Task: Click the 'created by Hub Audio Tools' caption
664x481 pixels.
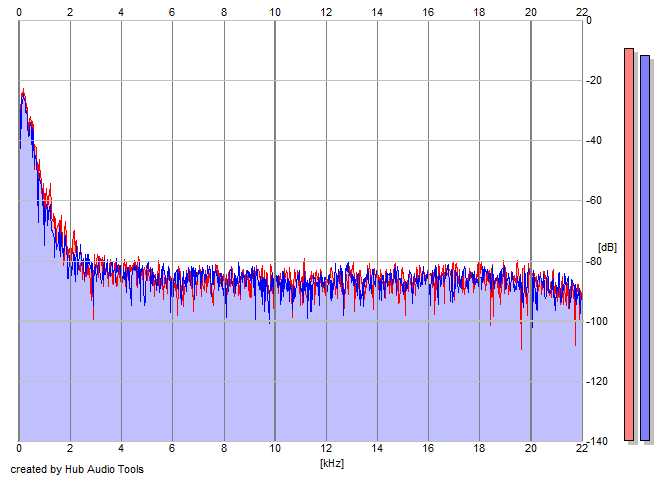Action: (x=77, y=469)
